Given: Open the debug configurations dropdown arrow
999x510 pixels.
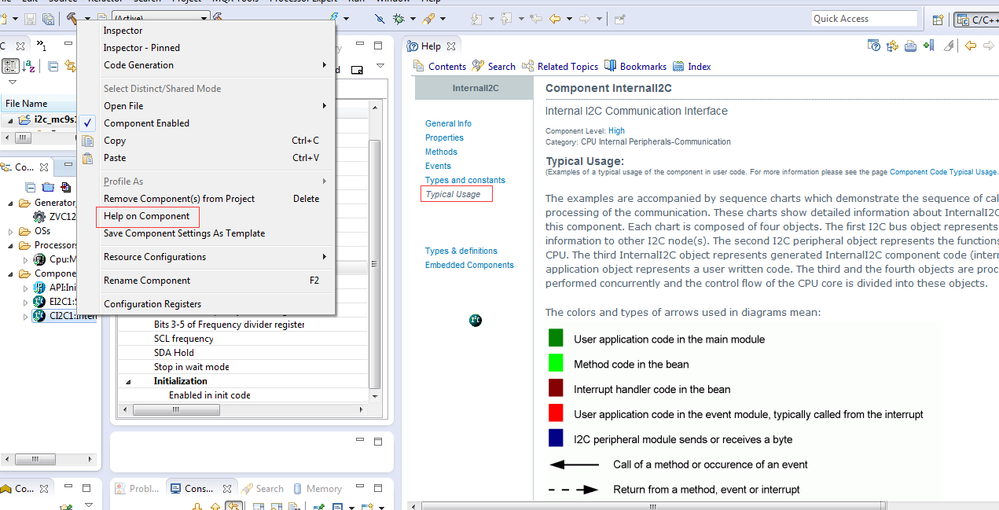Looking at the screenshot, I should [x=413, y=19].
